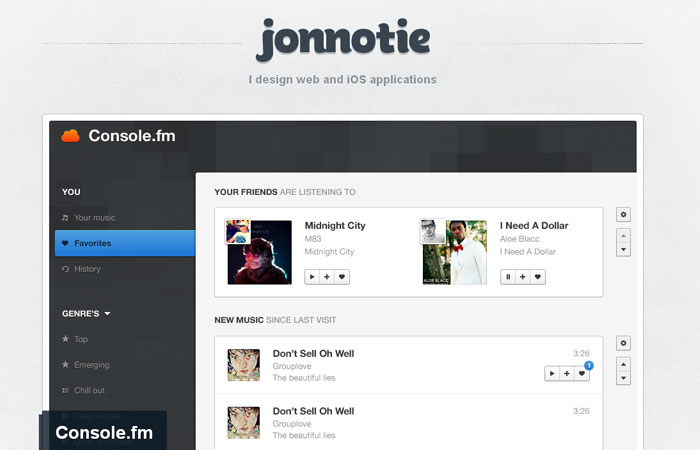Click the list icon beside Chill out
The image size is (700, 450).
tap(65, 391)
